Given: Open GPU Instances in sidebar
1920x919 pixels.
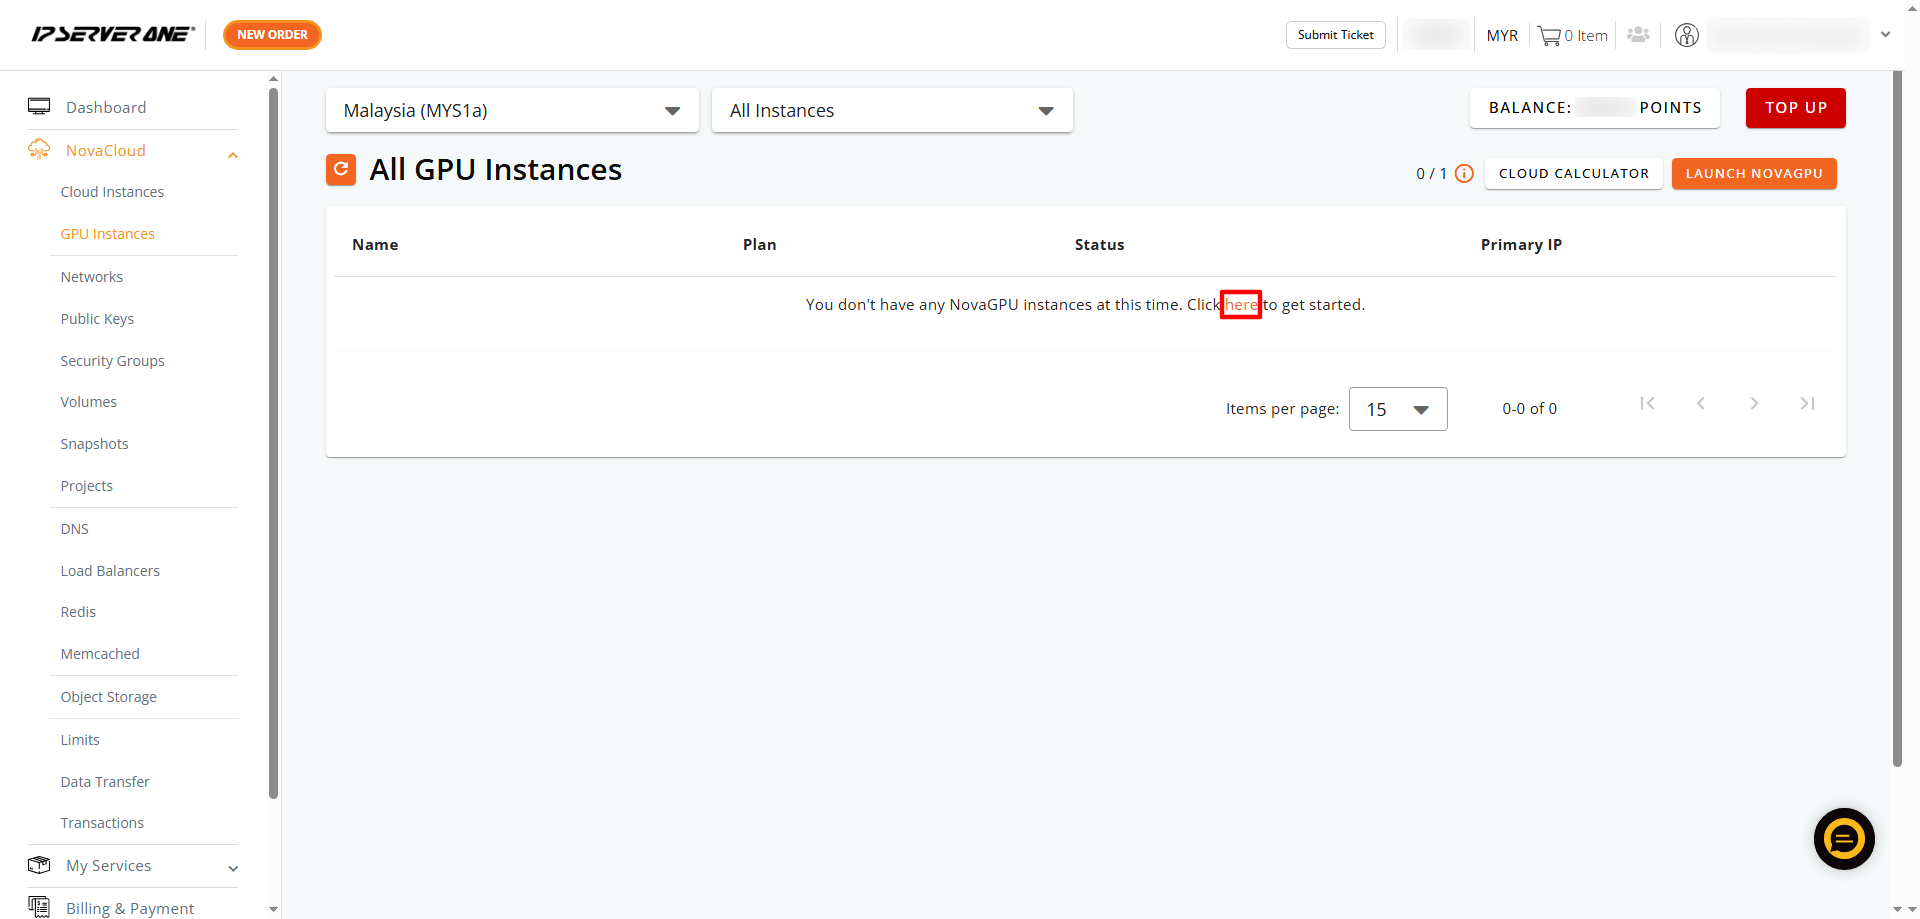Looking at the screenshot, I should tap(107, 234).
